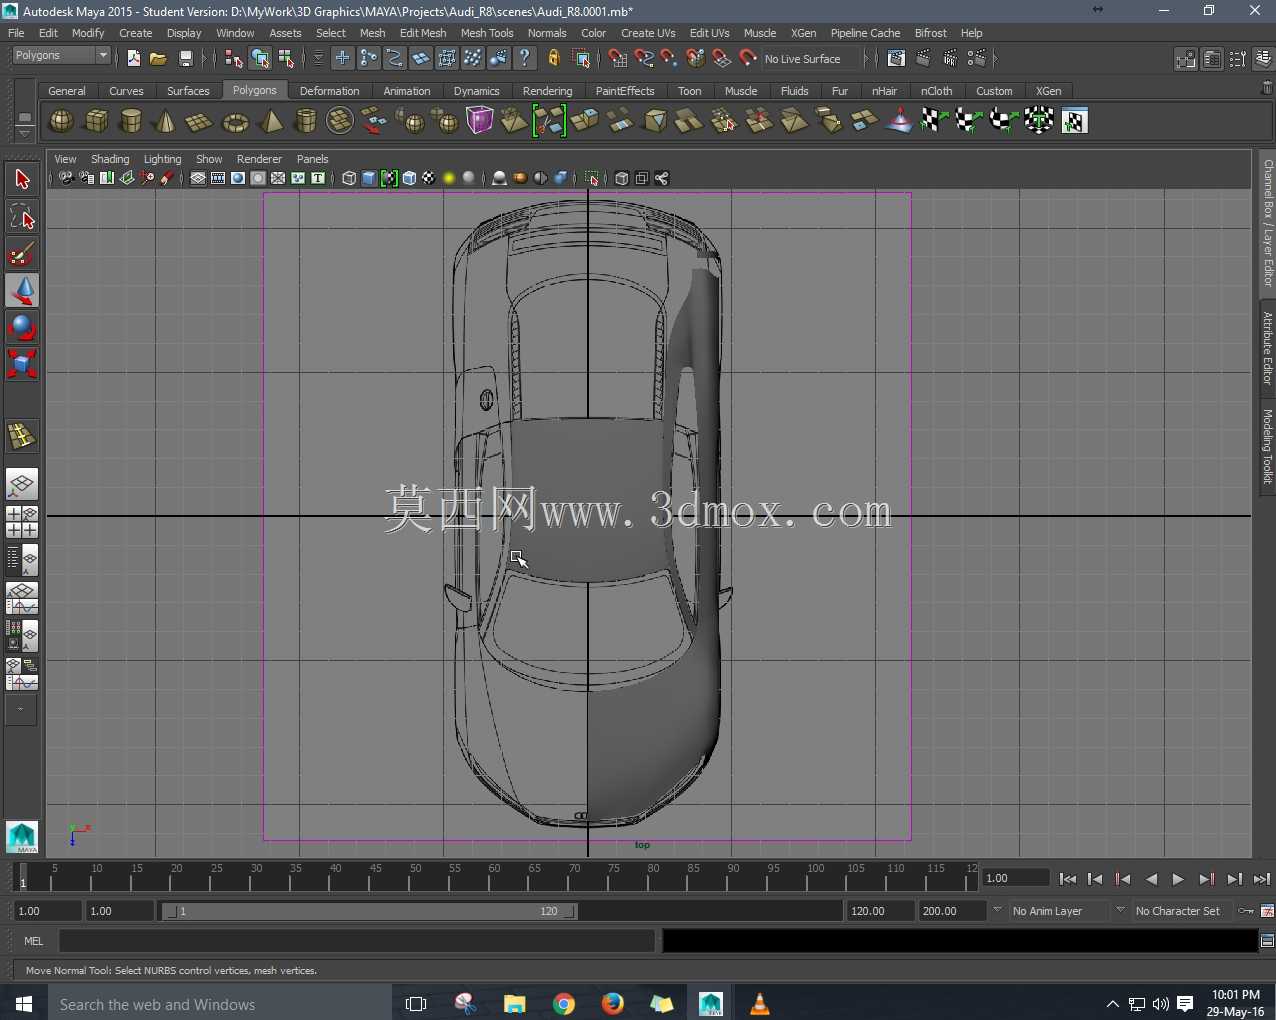Create a polygon cone from shelf
This screenshot has height=1020, width=1276.
[165, 121]
